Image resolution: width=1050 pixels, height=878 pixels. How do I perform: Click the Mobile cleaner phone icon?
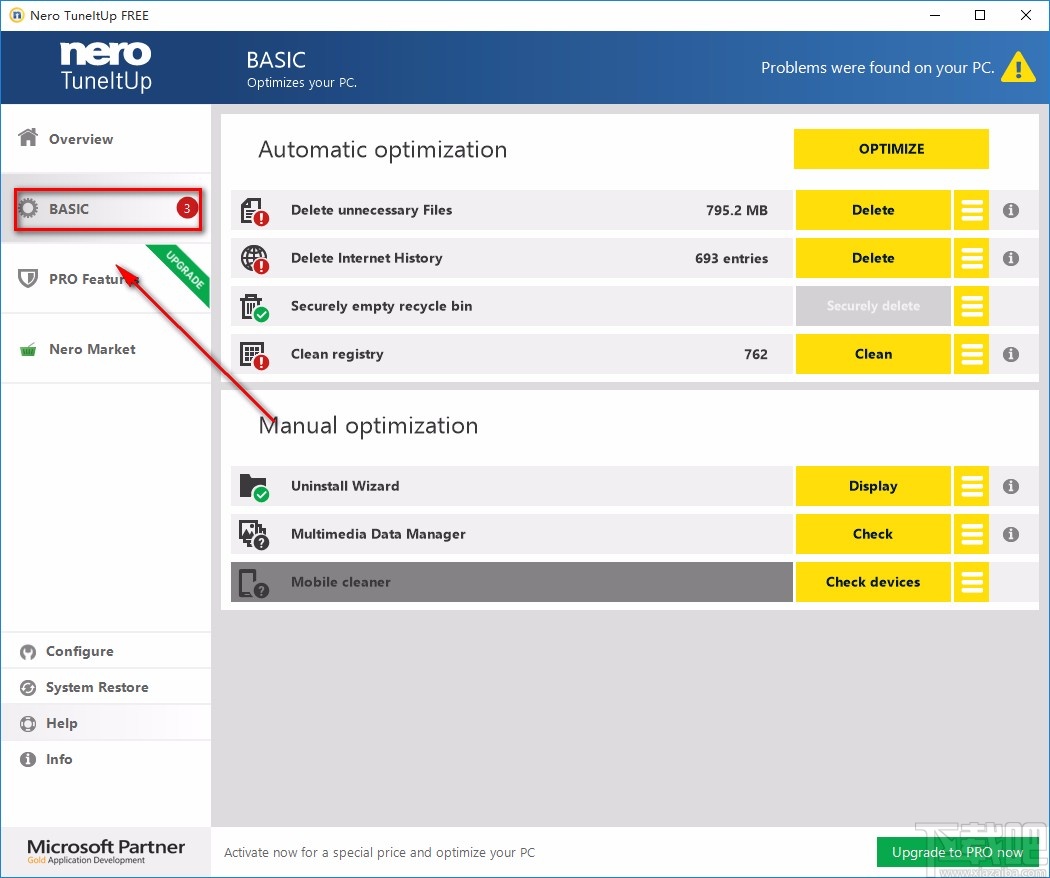pyautogui.click(x=254, y=583)
